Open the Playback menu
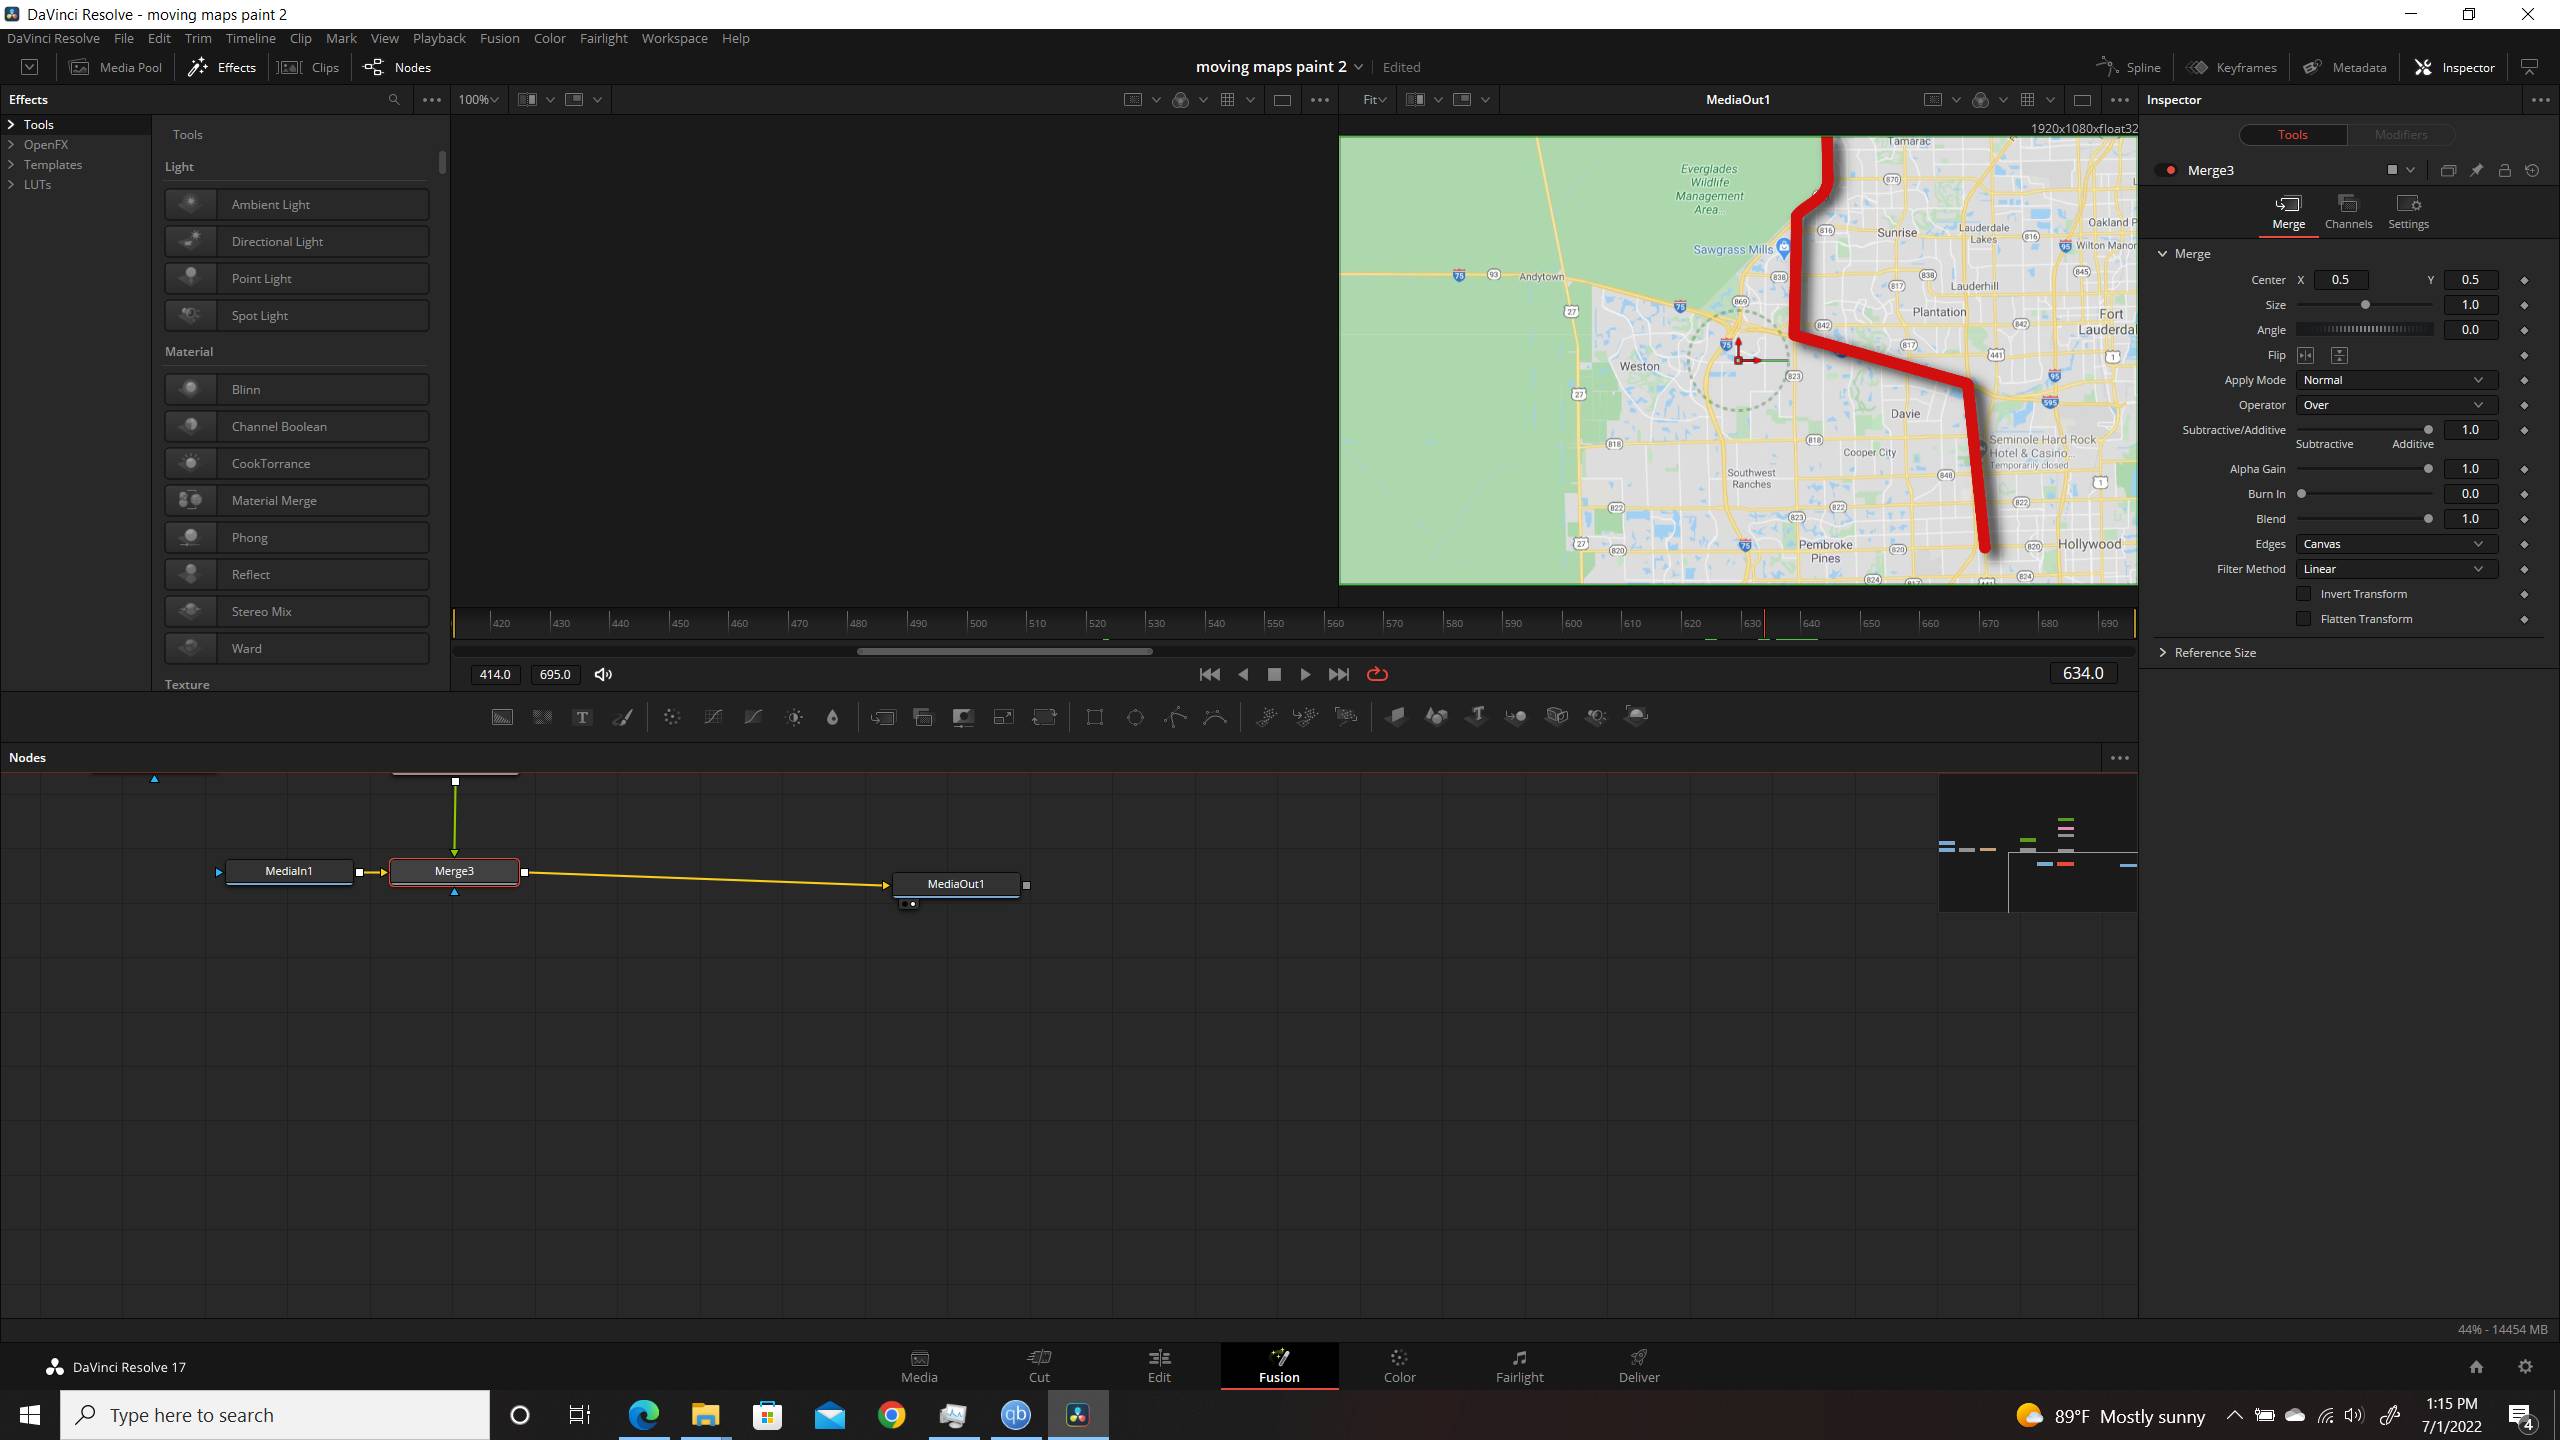 (x=439, y=38)
